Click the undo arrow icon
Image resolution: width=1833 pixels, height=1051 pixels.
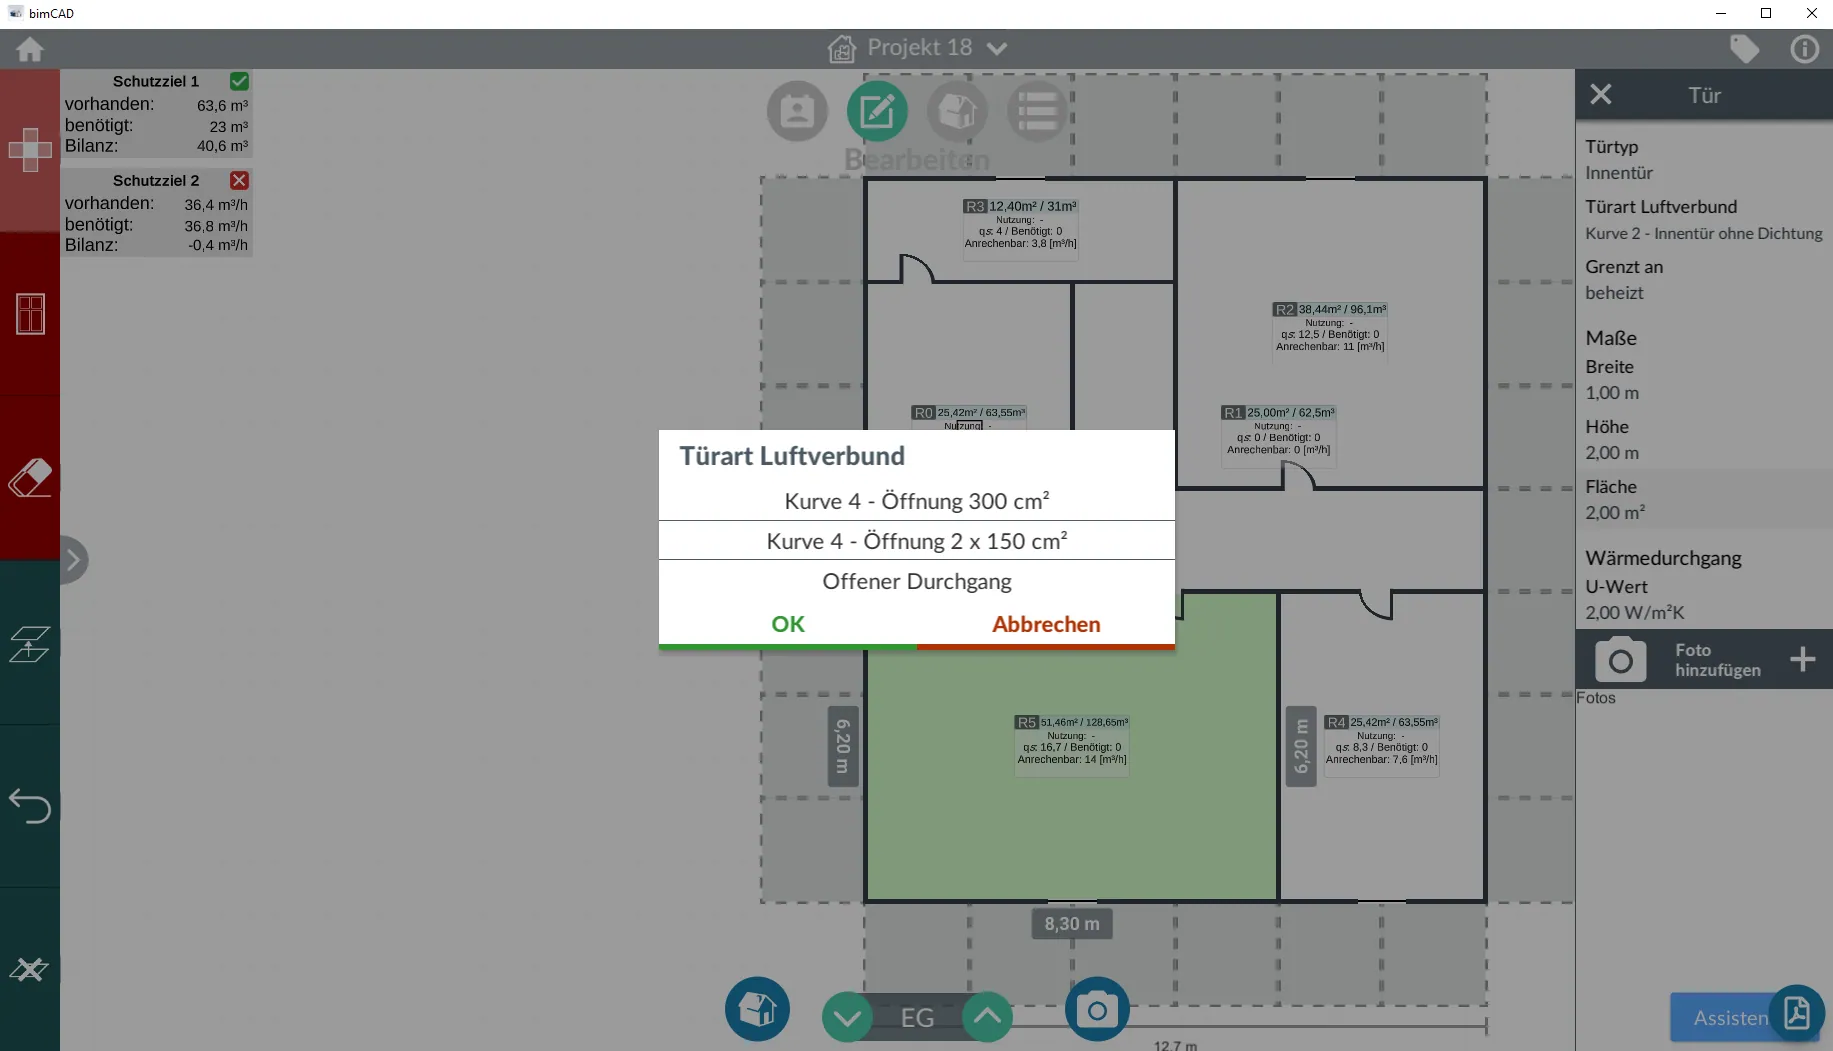click(x=29, y=806)
